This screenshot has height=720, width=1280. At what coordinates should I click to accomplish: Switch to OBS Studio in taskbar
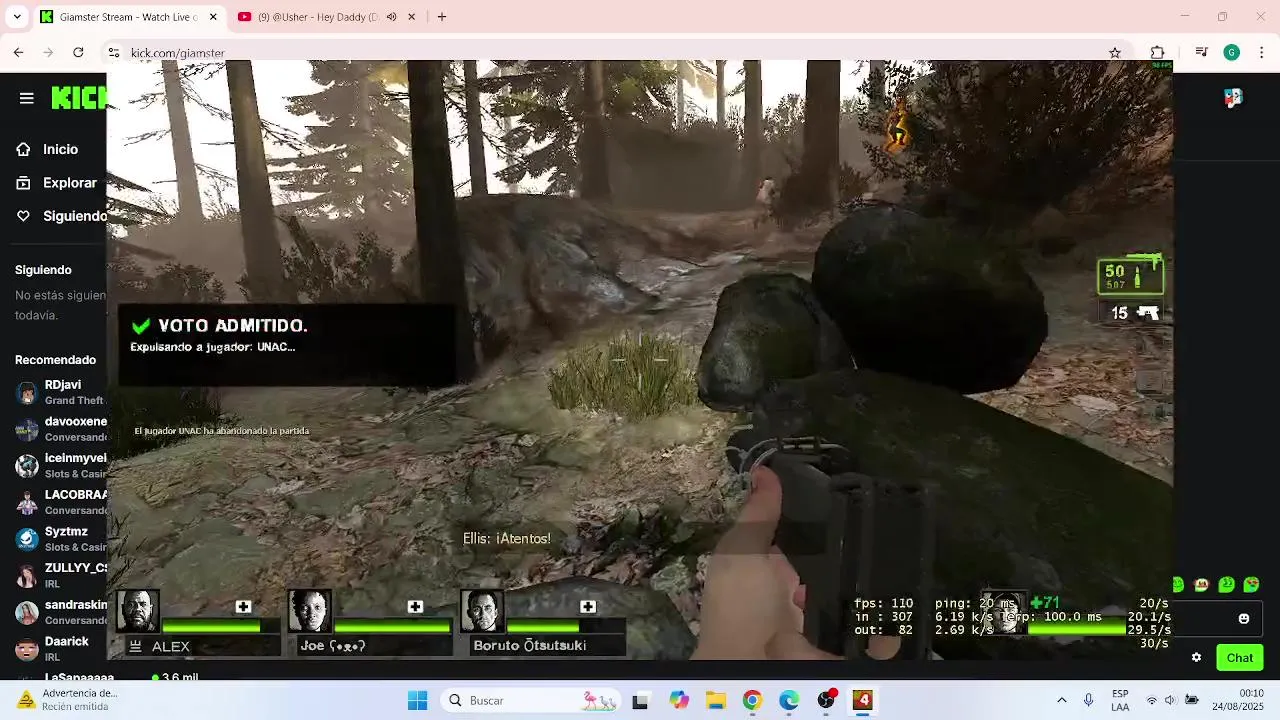826,700
